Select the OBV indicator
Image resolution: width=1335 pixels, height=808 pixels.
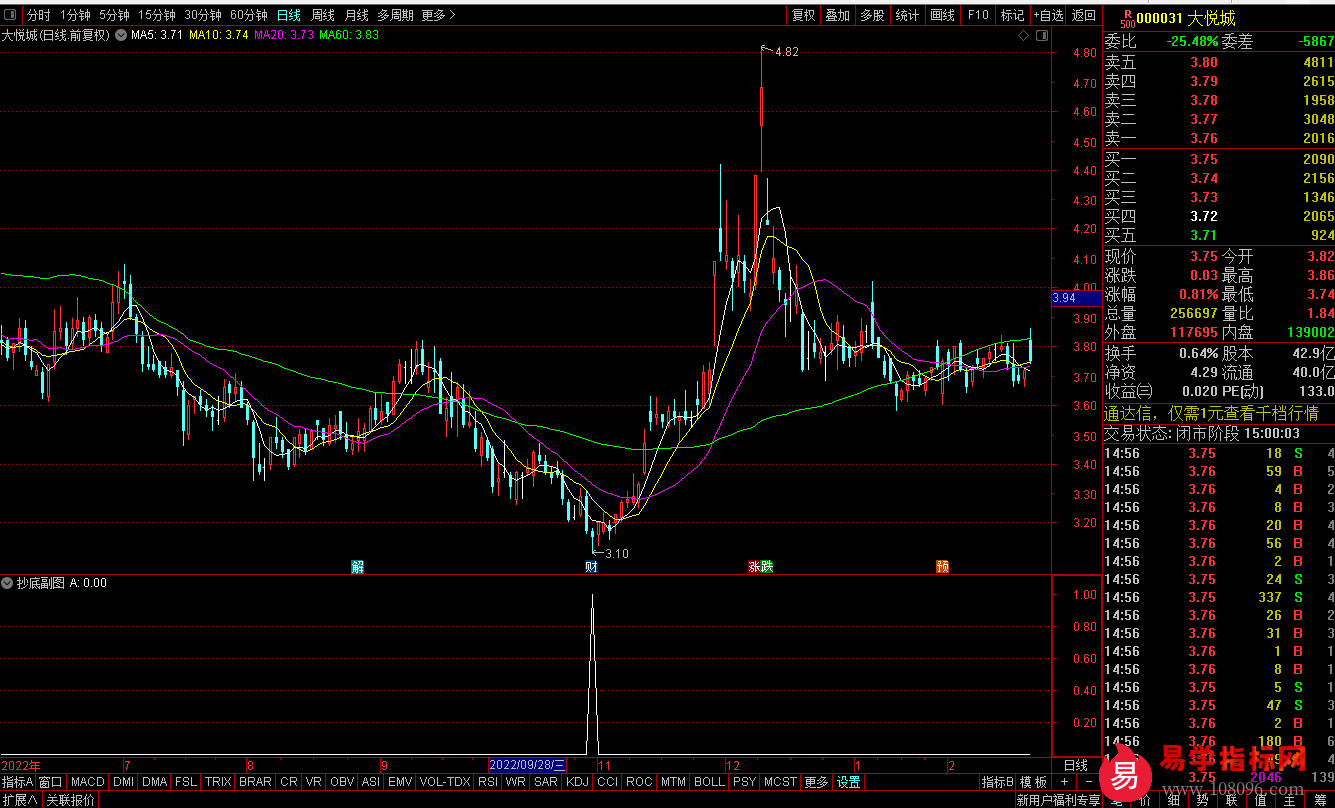pyautogui.click(x=342, y=782)
